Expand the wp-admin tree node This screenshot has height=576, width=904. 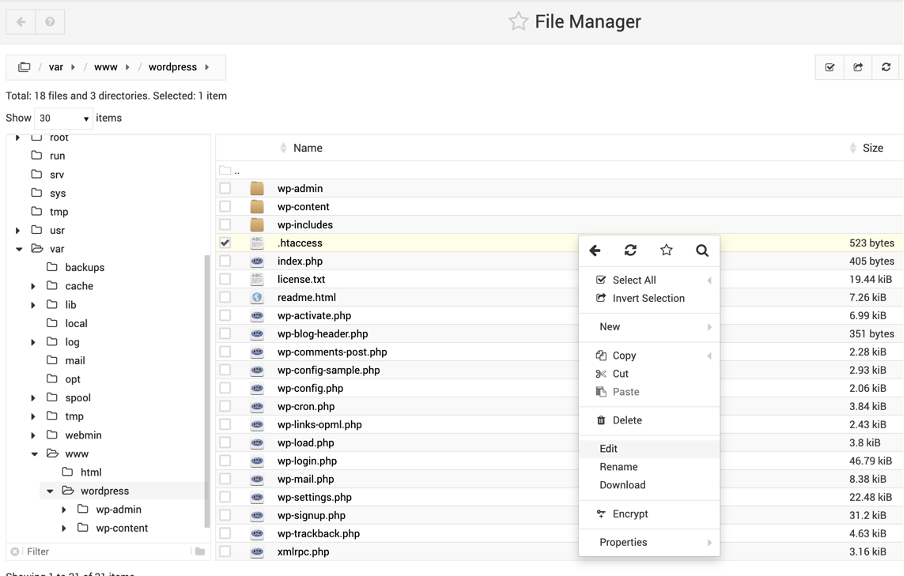pyautogui.click(x=64, y=510)
